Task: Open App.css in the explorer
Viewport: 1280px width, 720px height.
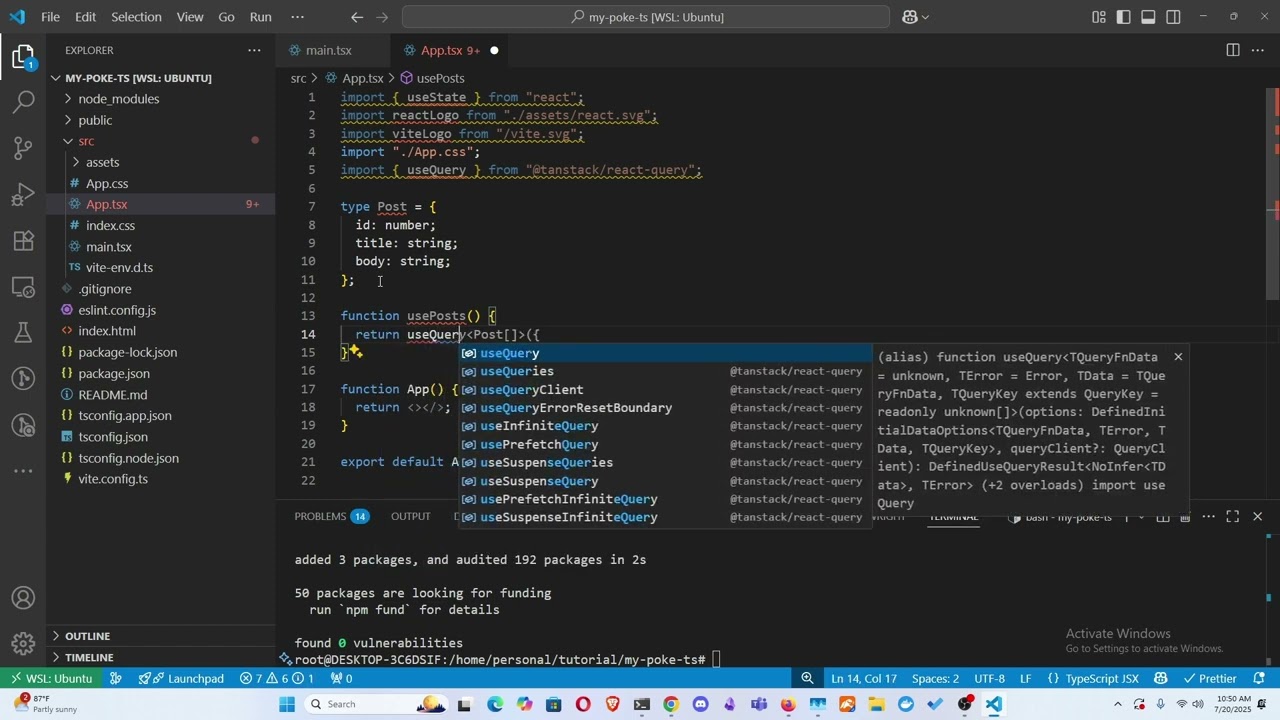Action: click(107, 183)
